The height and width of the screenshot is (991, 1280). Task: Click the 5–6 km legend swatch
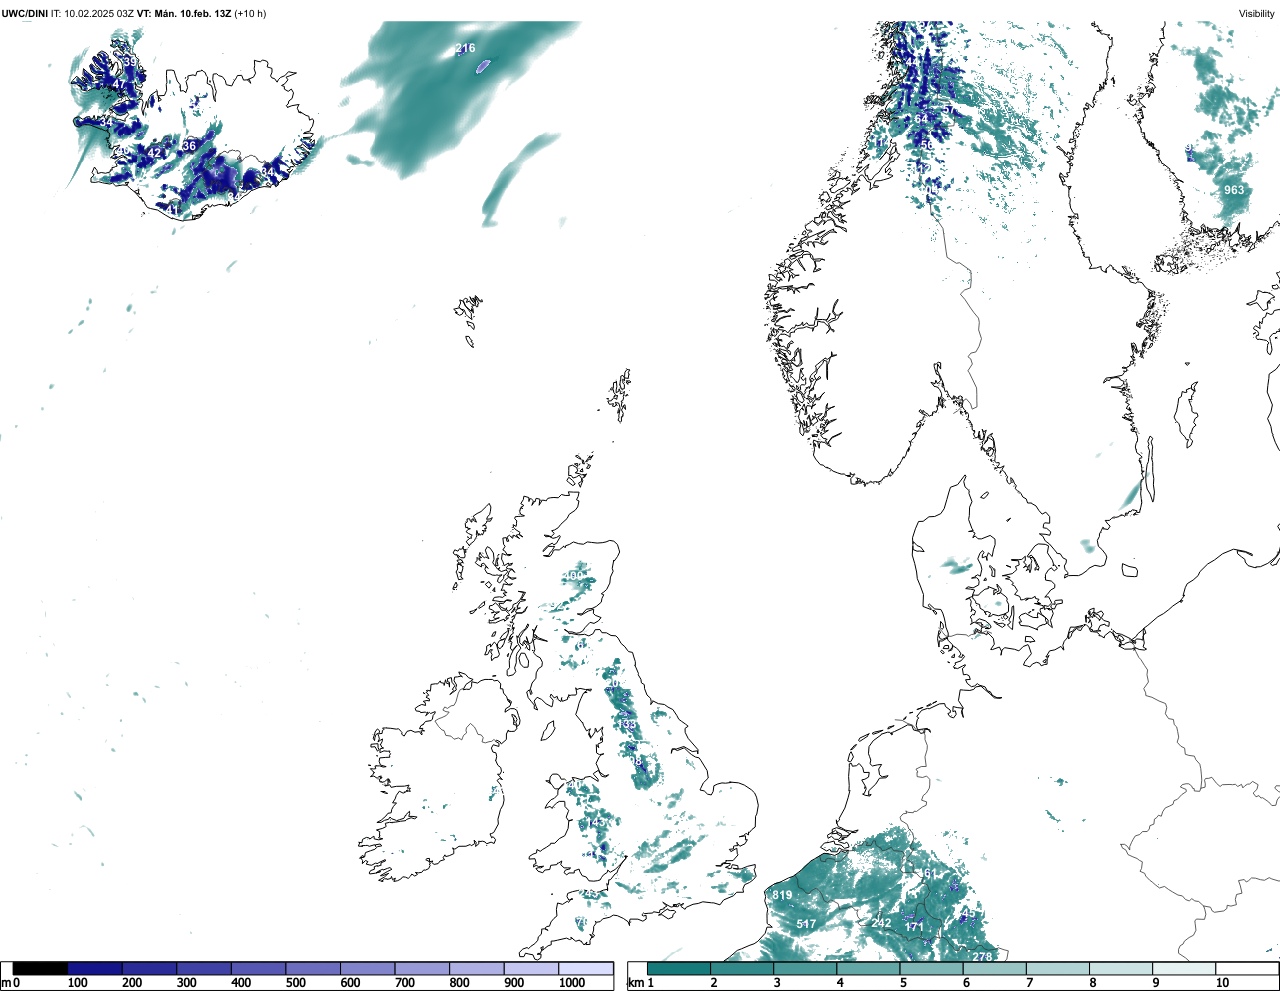(x=932, y=968)
